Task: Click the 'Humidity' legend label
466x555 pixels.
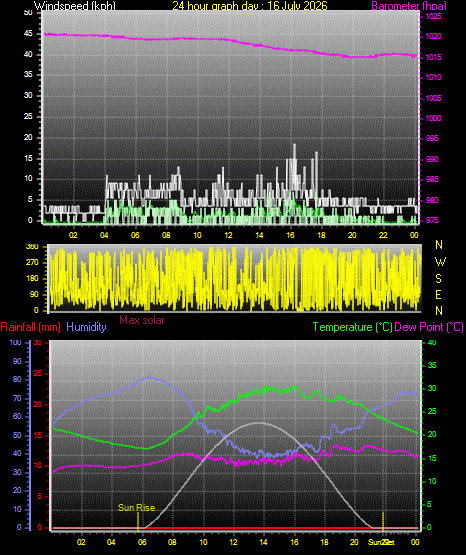Action: [x=86, y=327]
